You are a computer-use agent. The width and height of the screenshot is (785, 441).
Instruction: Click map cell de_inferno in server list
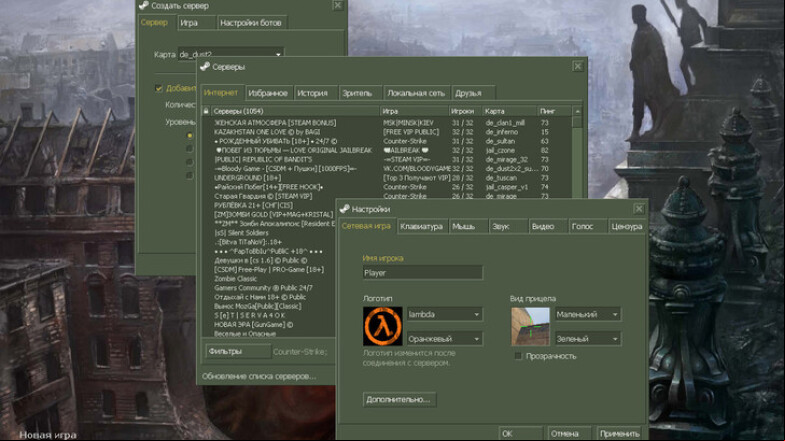point(502,132)
